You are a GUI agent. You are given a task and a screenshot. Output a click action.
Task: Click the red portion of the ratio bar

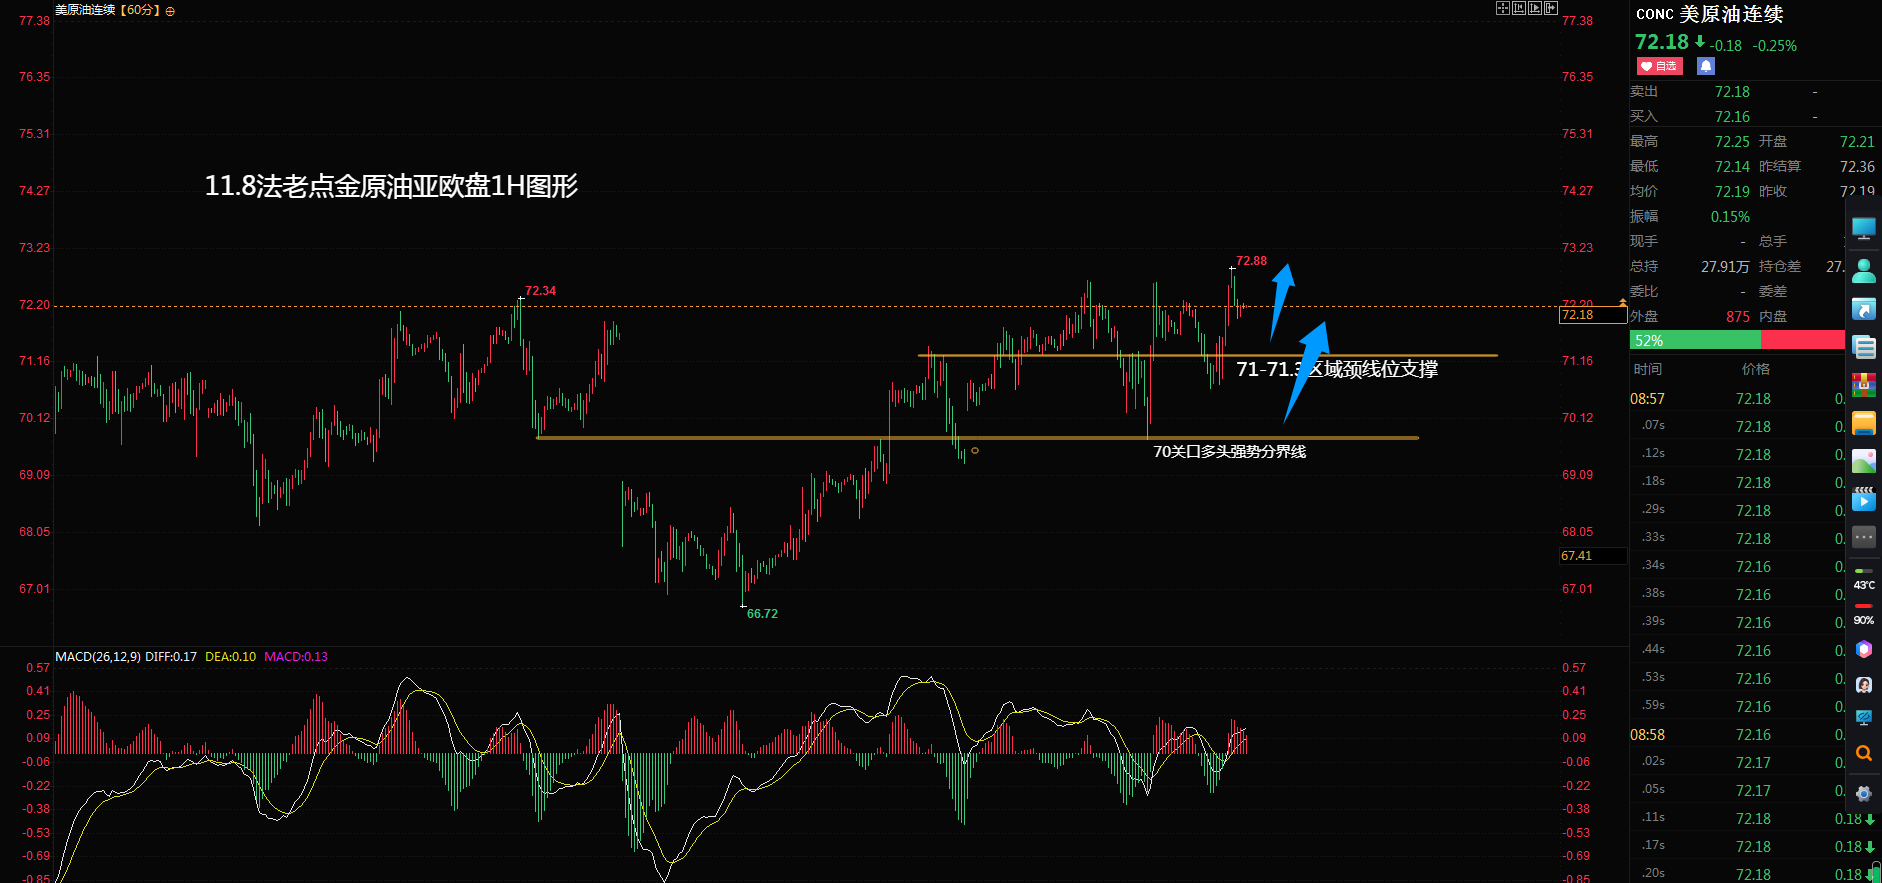(x=1803, y=340)
